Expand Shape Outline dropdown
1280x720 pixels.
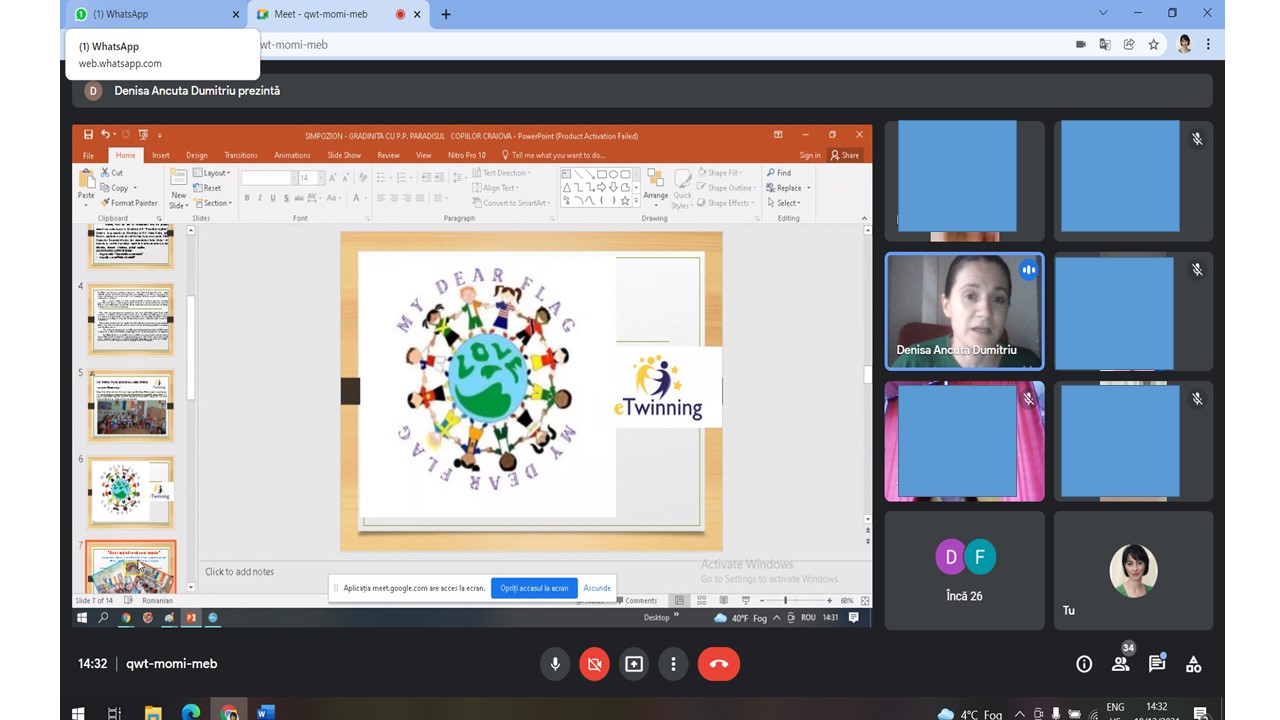[x=726, y=188]
